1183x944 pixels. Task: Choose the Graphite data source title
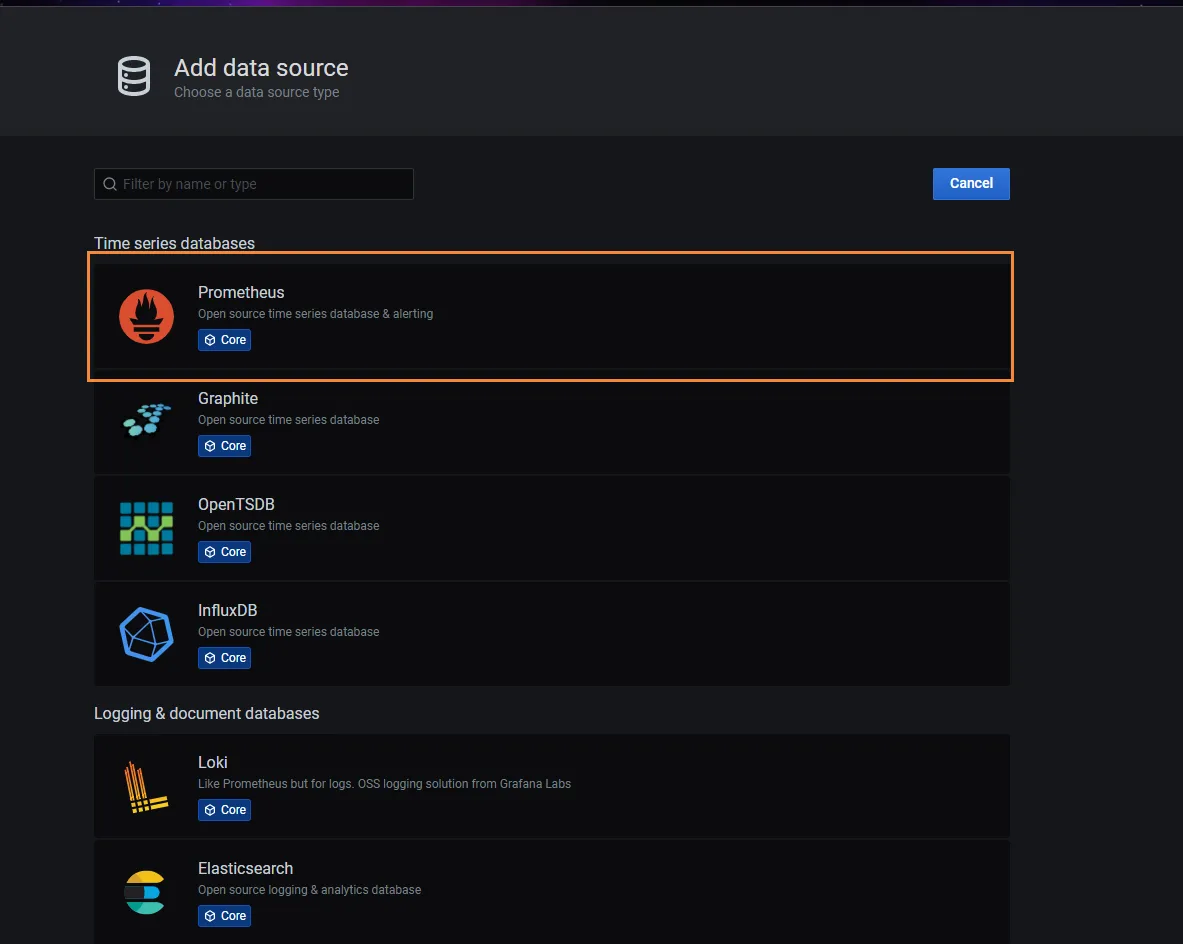tap(228, 398)
